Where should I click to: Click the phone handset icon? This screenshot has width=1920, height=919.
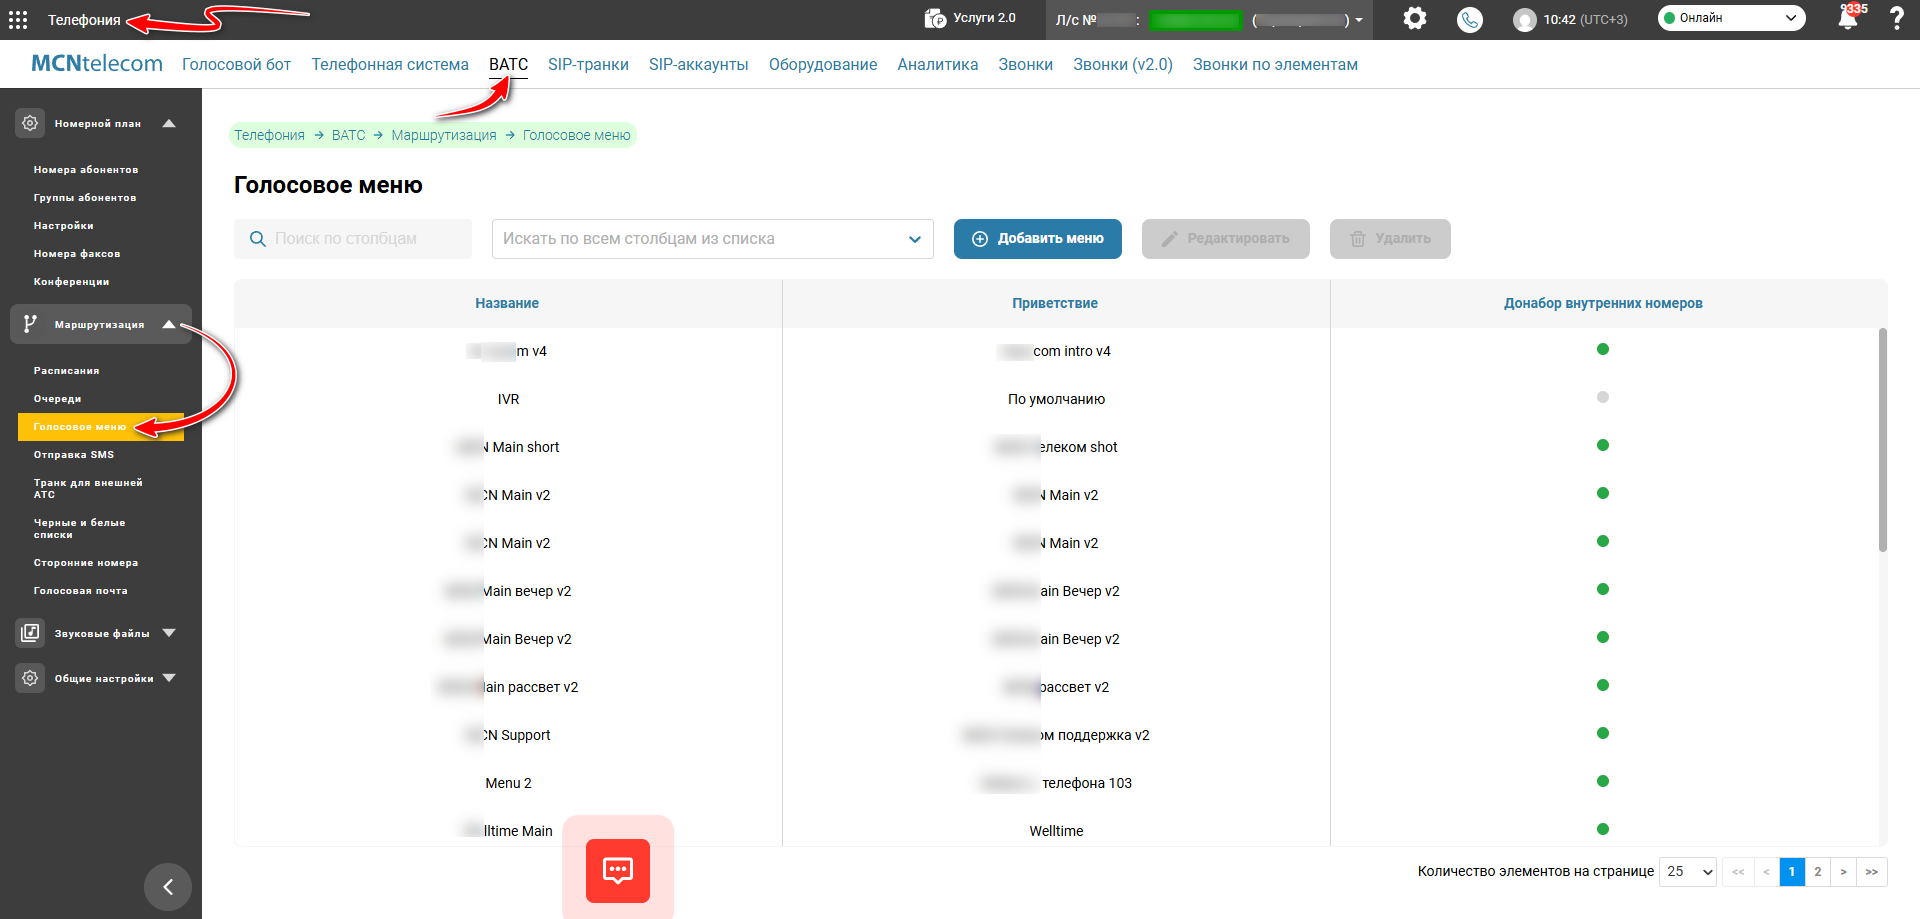click(x=1469, y=19)
